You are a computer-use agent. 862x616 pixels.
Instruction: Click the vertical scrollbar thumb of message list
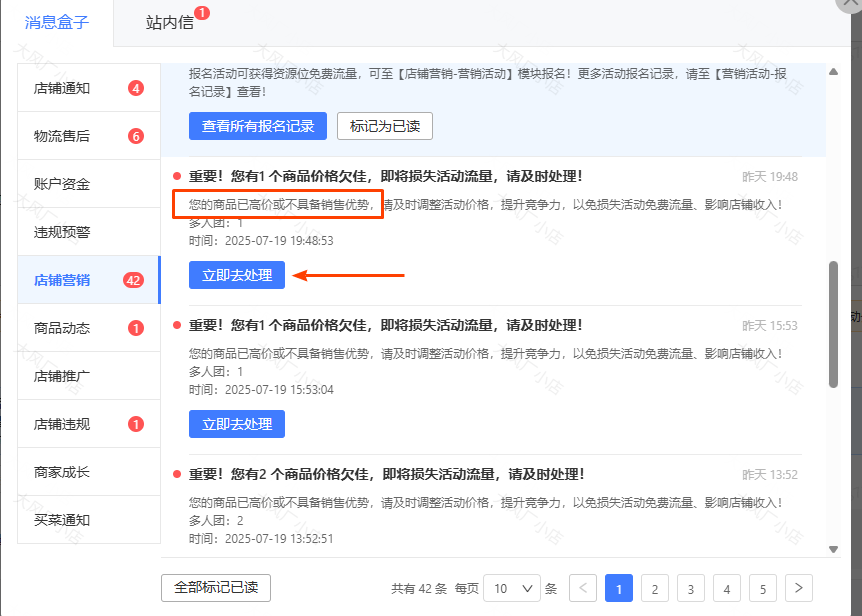(834, 325)
